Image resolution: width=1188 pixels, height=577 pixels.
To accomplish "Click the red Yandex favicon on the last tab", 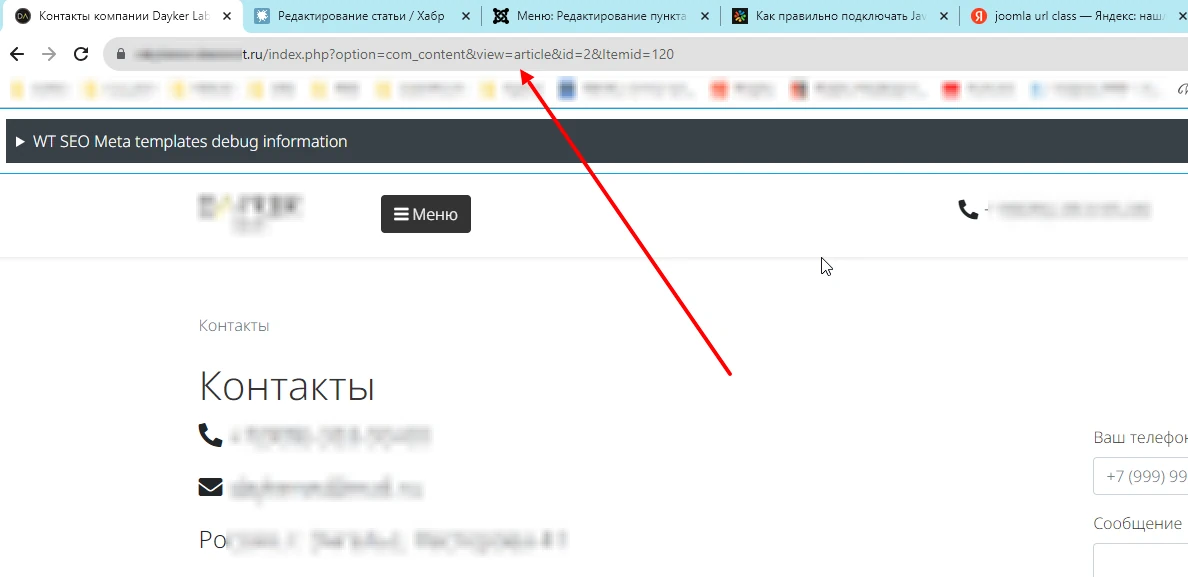I will click(x=977, y=16).
